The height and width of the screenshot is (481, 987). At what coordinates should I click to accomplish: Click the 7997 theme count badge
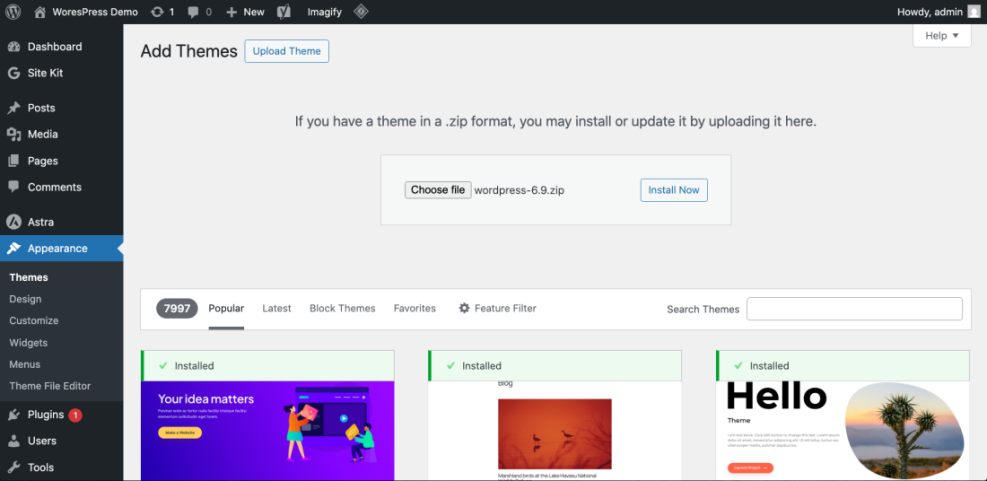(x=177, y=308)
